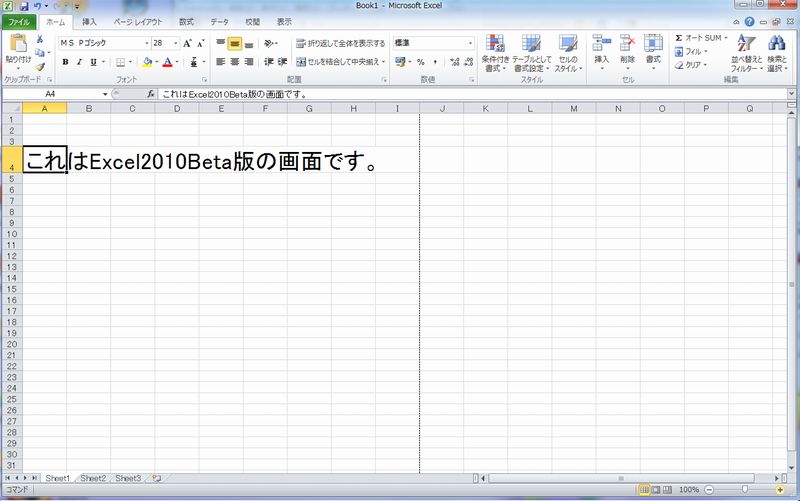
Task: Toggle wrap text (折り返して全体を表示する)
Action: 341,43
